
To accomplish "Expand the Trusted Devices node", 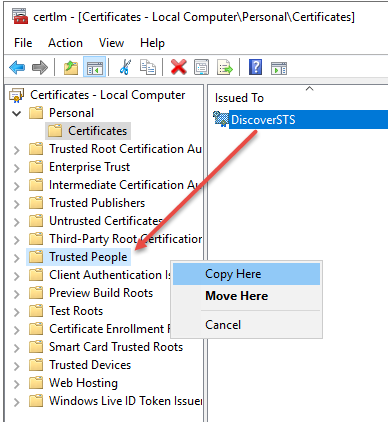I will point(16,365).
